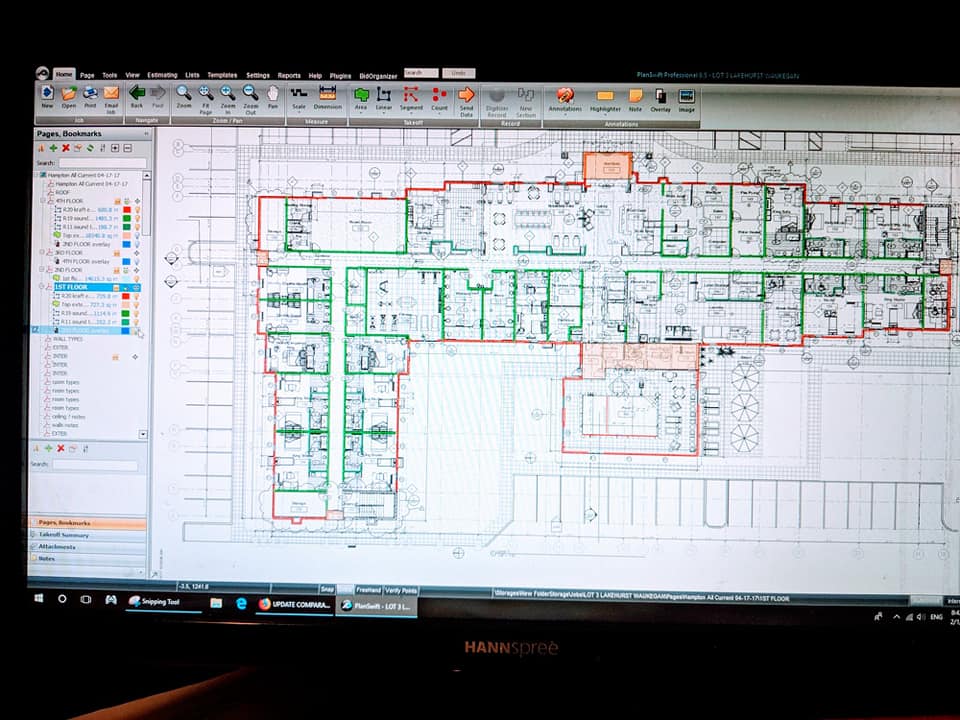The width and height of the screenshot is (960, 720).
Task: Click blue color swatch of 4TH FLOOR overlay row
Action: pos(126,261)
